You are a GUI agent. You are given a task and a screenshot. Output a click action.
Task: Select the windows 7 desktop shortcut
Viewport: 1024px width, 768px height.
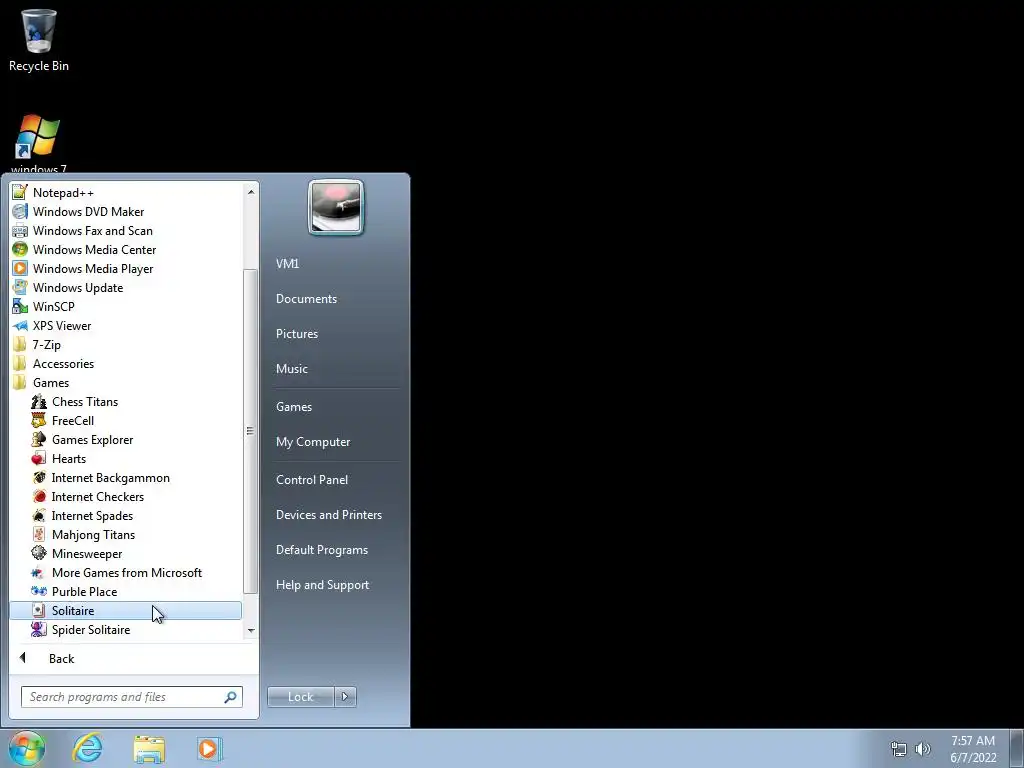[x=39, y=144]
